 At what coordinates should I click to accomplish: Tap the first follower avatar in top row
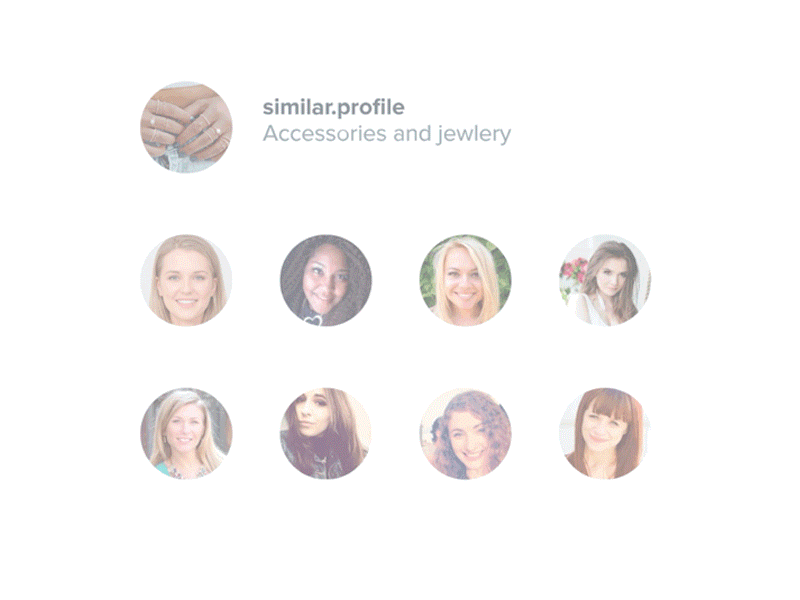click(x=186, y=280)
